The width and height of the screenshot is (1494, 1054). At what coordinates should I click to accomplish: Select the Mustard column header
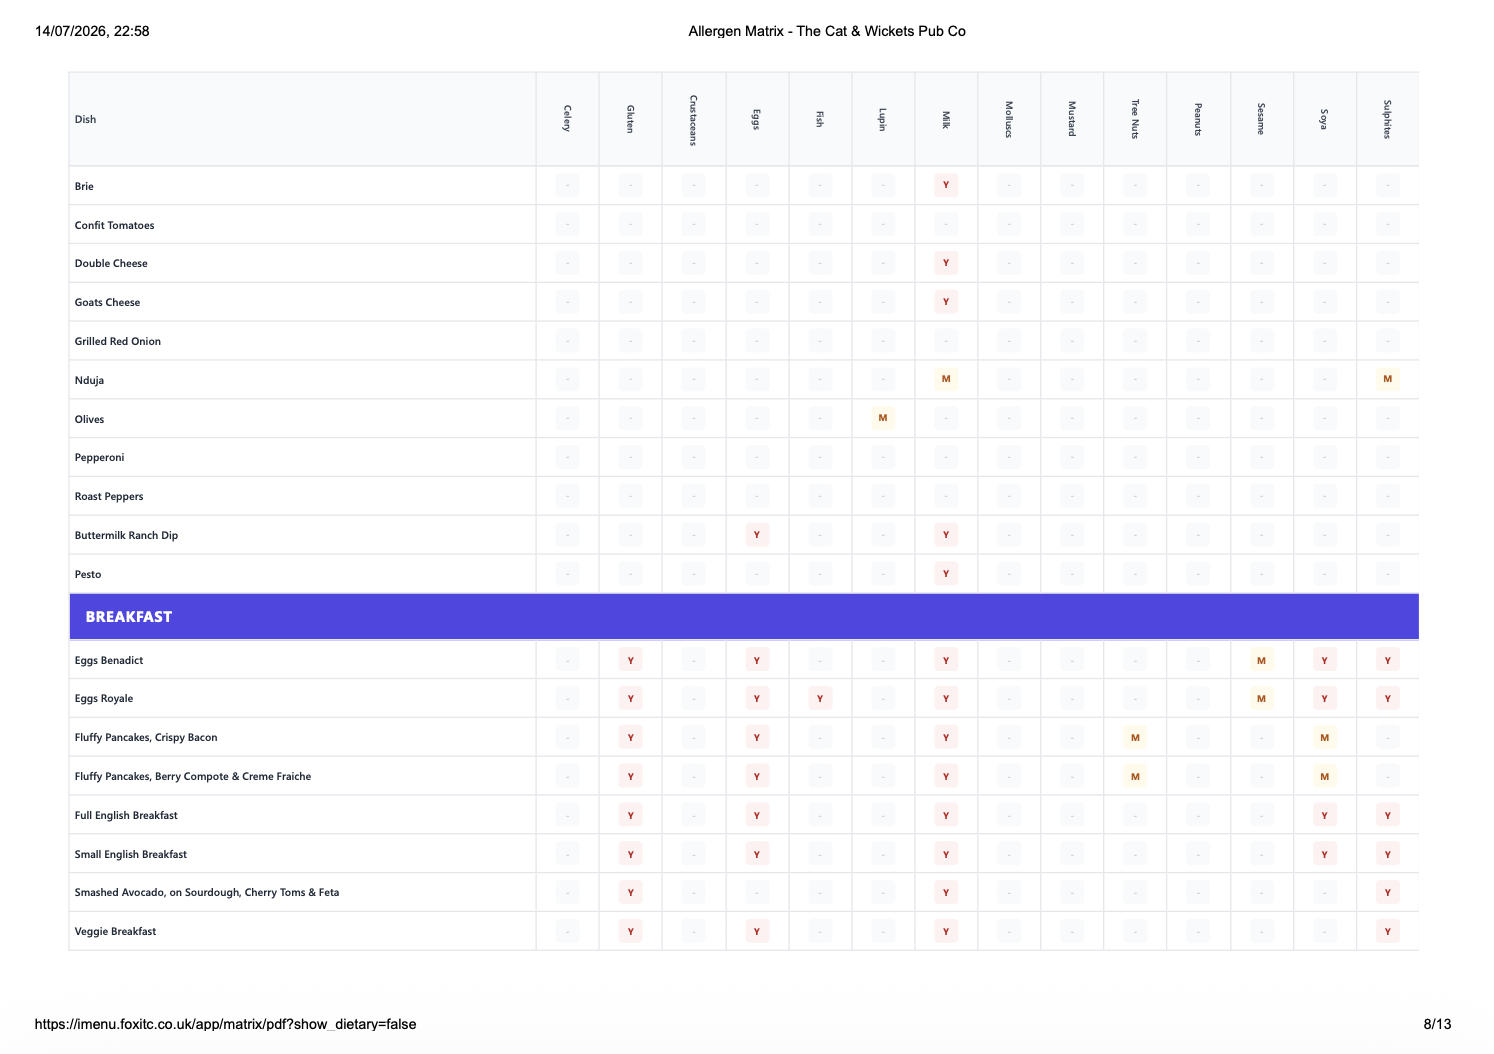1072,119
